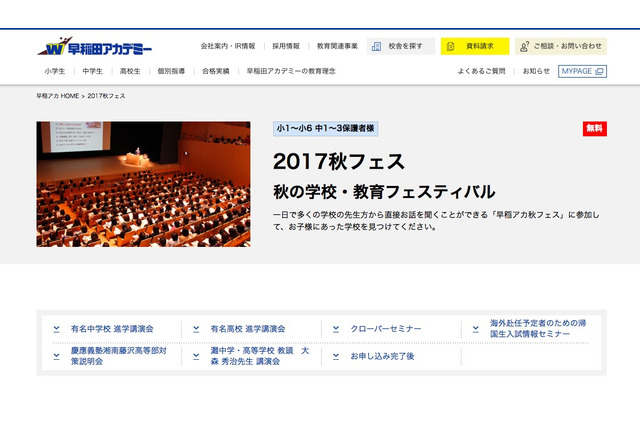This screenshot has width=640, height=426.
Task: Click the 2017秋フェス breadcrumb text
Action: (106, 96)
